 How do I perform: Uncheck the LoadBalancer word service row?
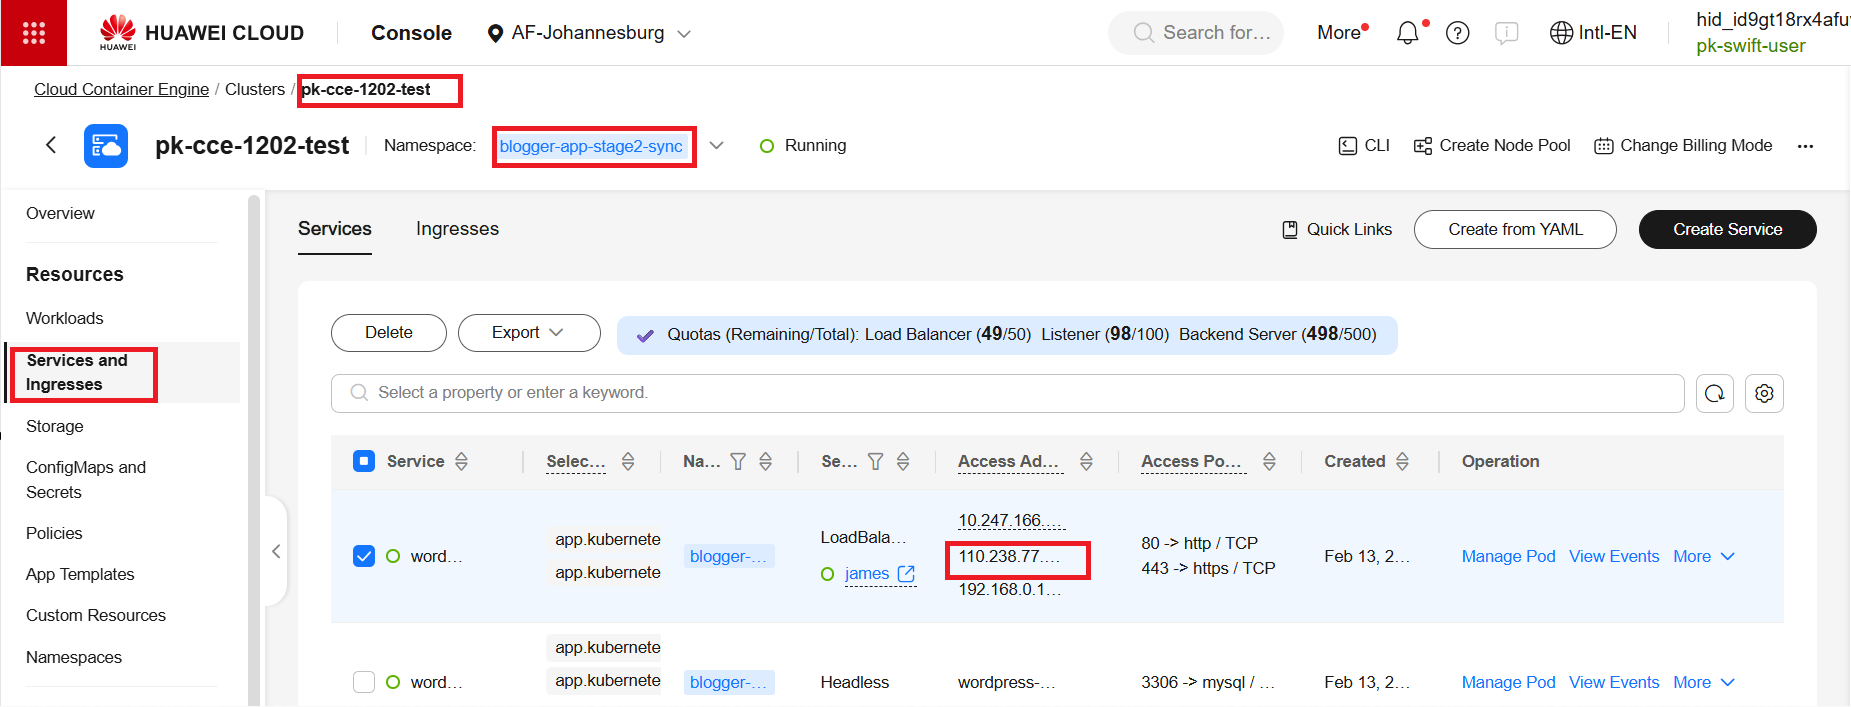coord(364,556)
